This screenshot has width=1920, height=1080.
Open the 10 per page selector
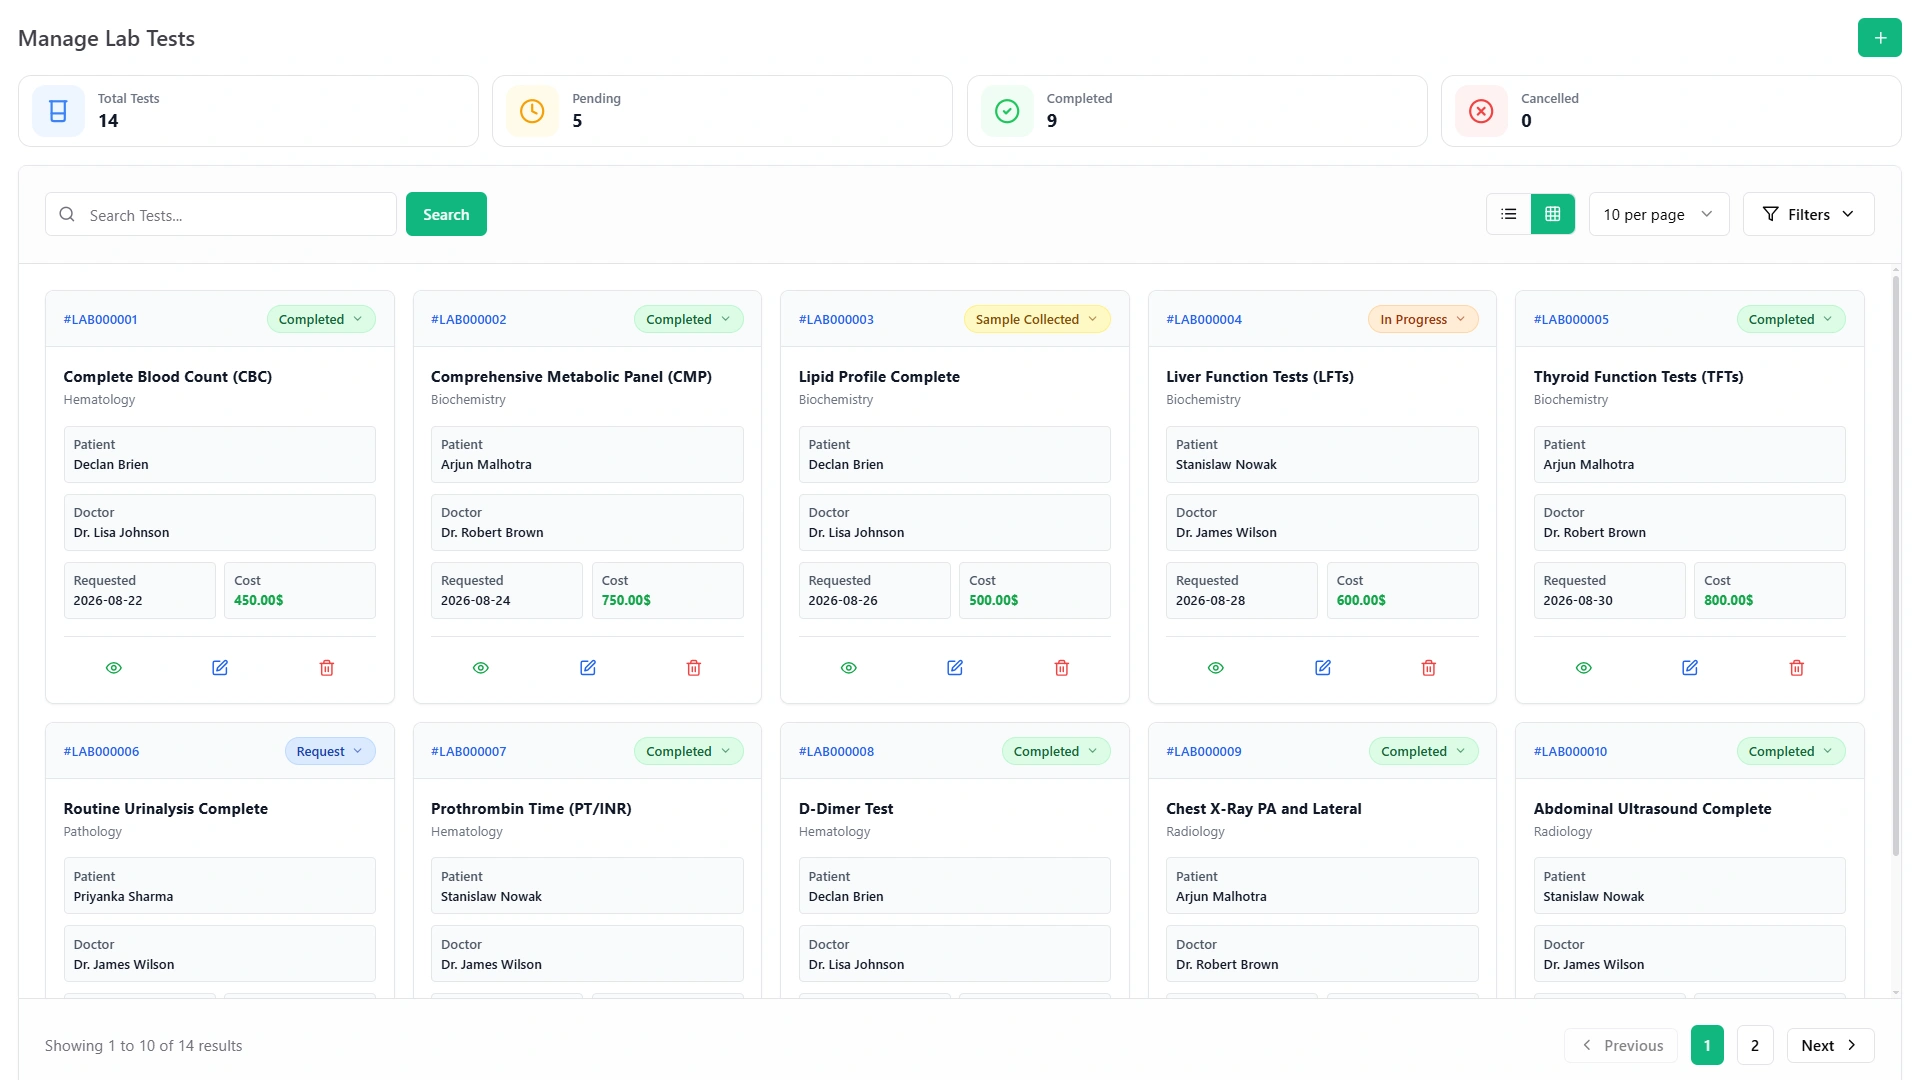[1659, 214]
